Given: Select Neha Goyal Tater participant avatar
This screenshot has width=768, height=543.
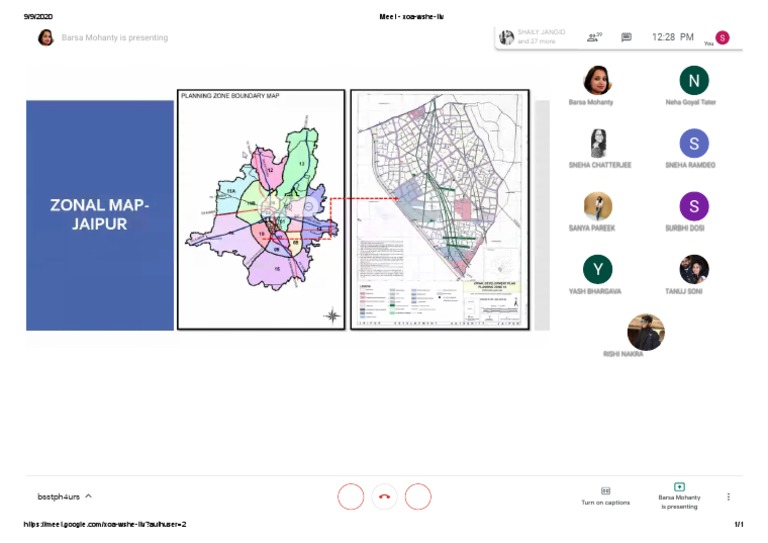Looking at the screenshot, I should 694,80.
